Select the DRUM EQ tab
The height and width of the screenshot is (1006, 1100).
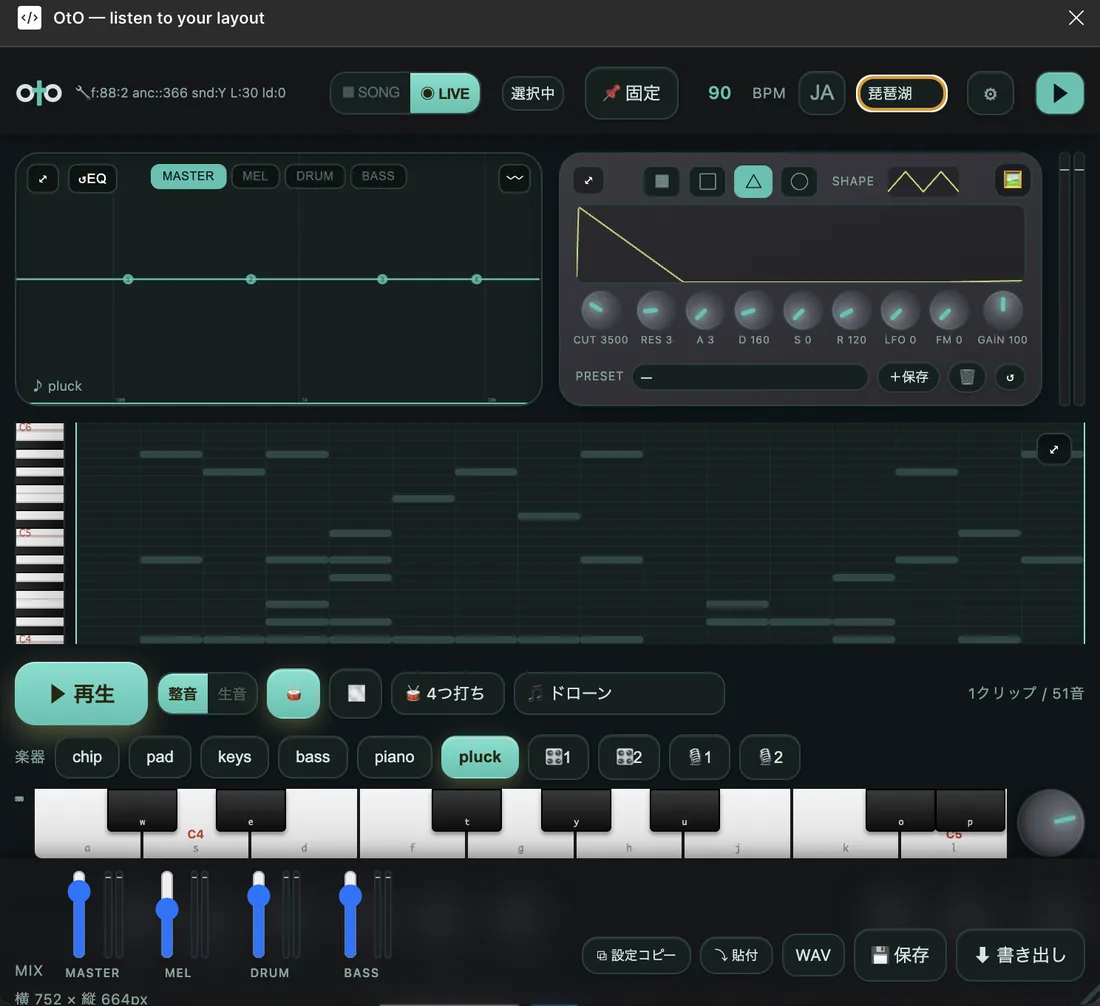click(x=314, y=176)
